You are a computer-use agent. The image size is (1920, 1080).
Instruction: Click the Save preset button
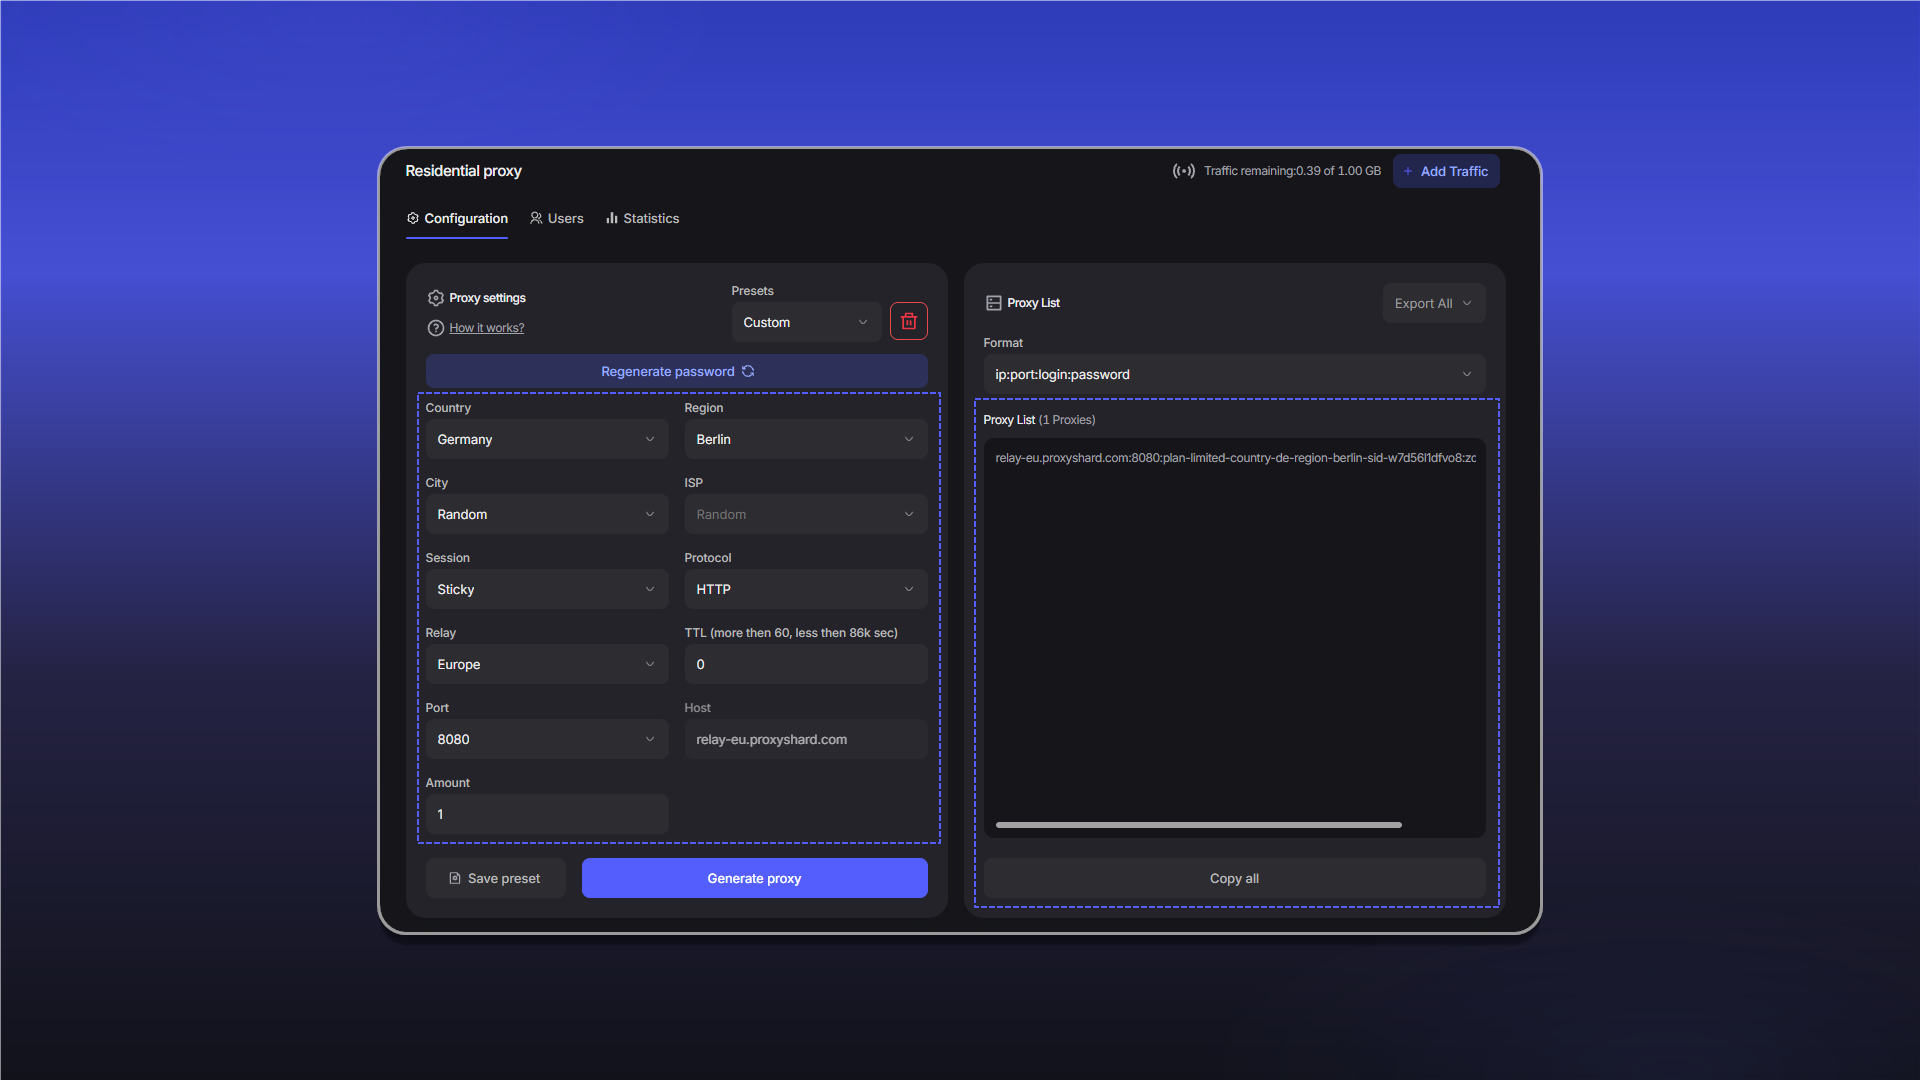[x=496, y=878]
